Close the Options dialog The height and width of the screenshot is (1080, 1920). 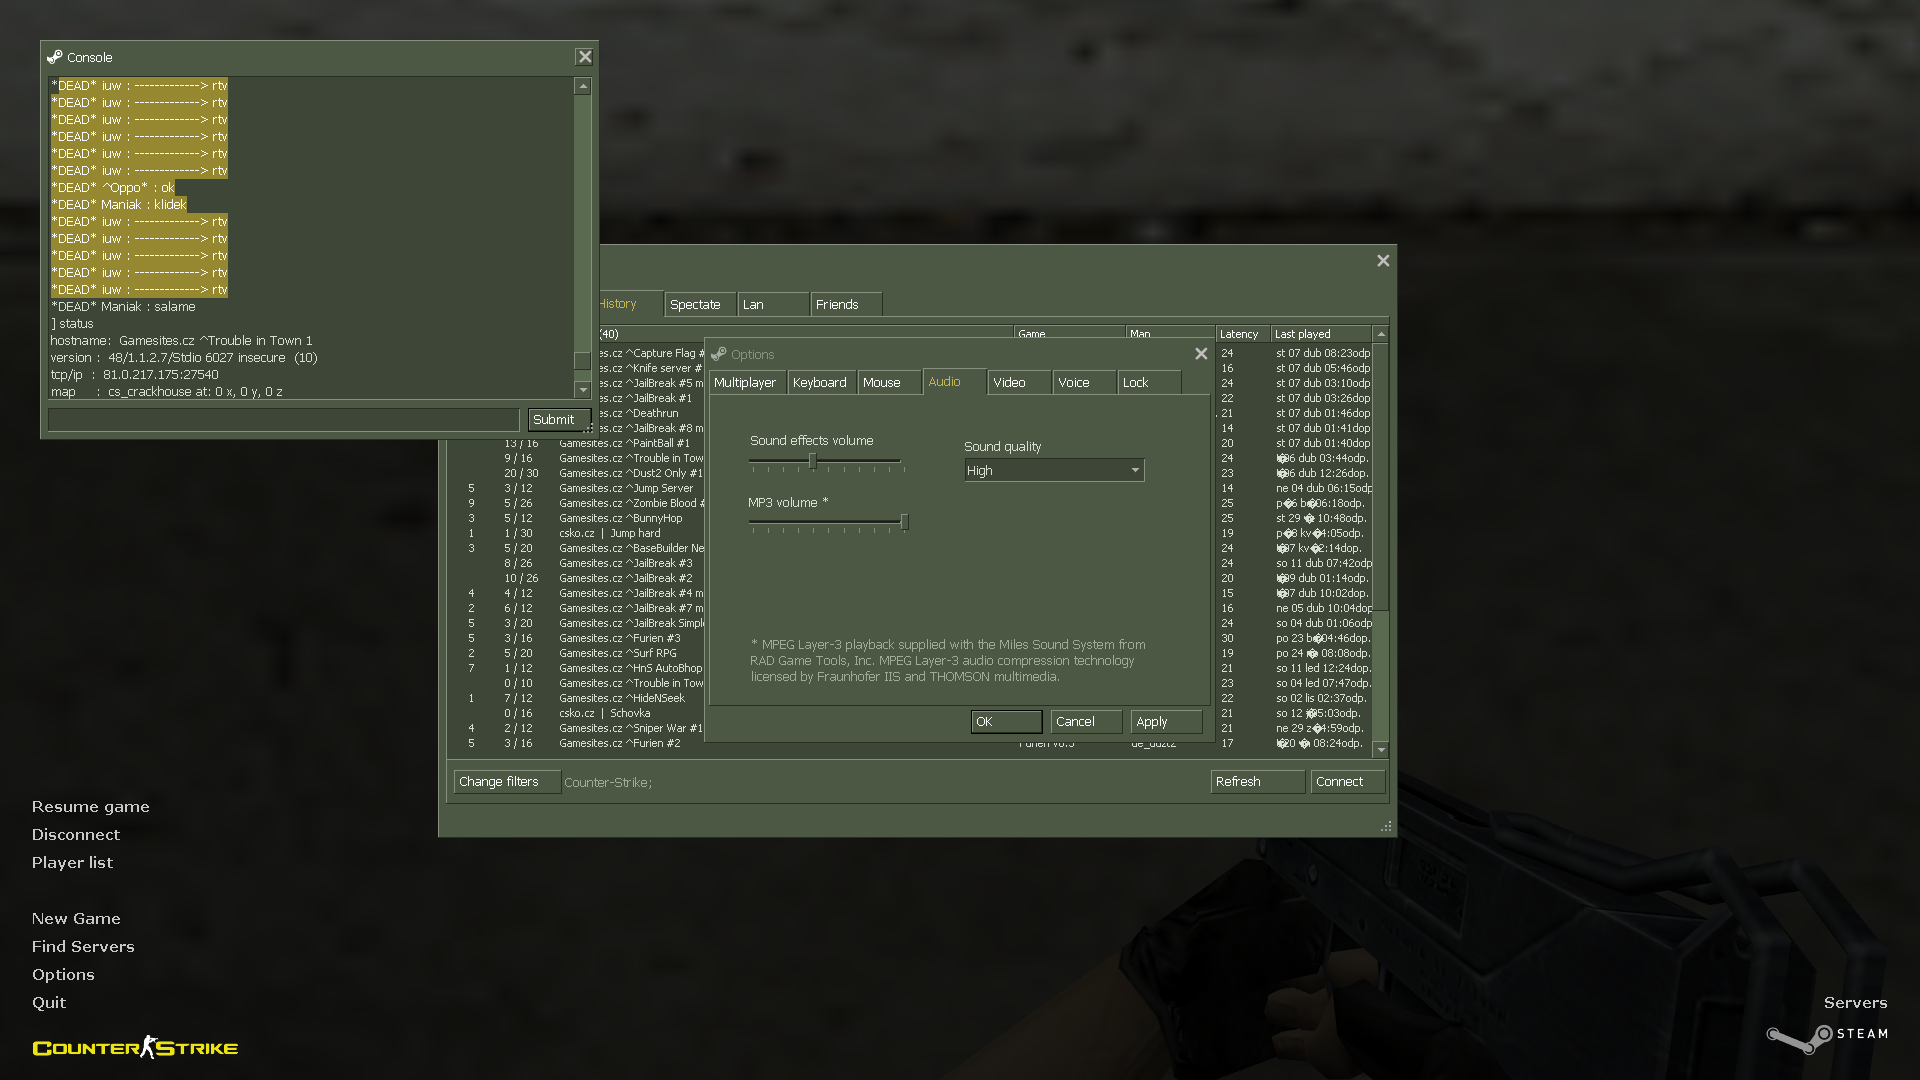(1201, 354)
